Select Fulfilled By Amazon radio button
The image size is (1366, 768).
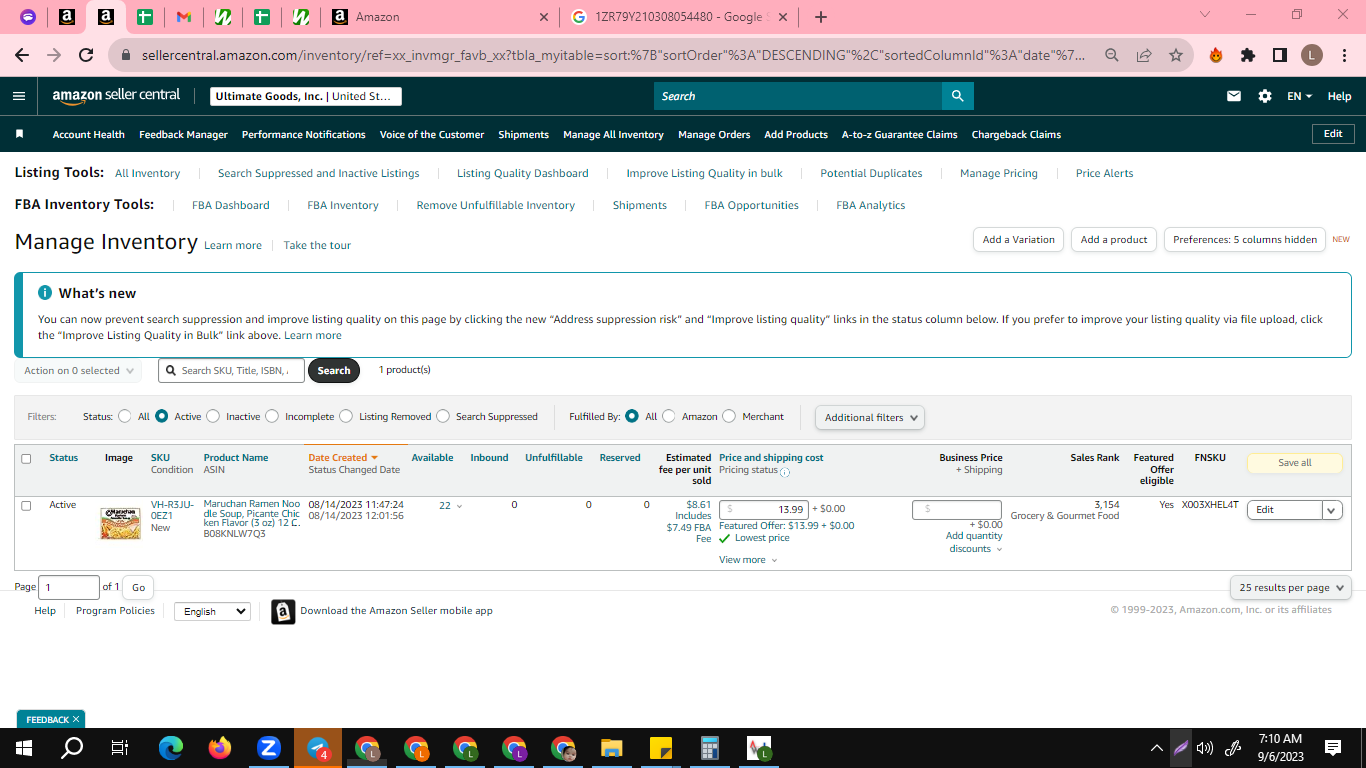[x=669, y=416]
